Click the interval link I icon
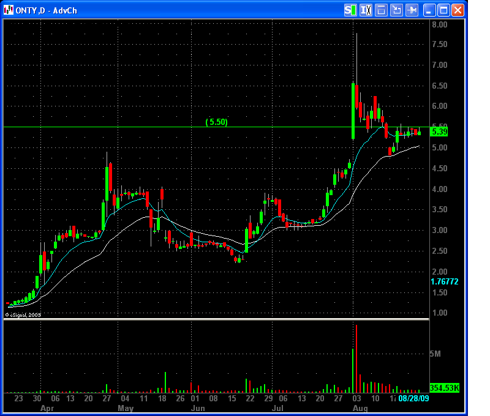Image resolution: width=490 pixels, height=416 pixels. tap(366, 10)
